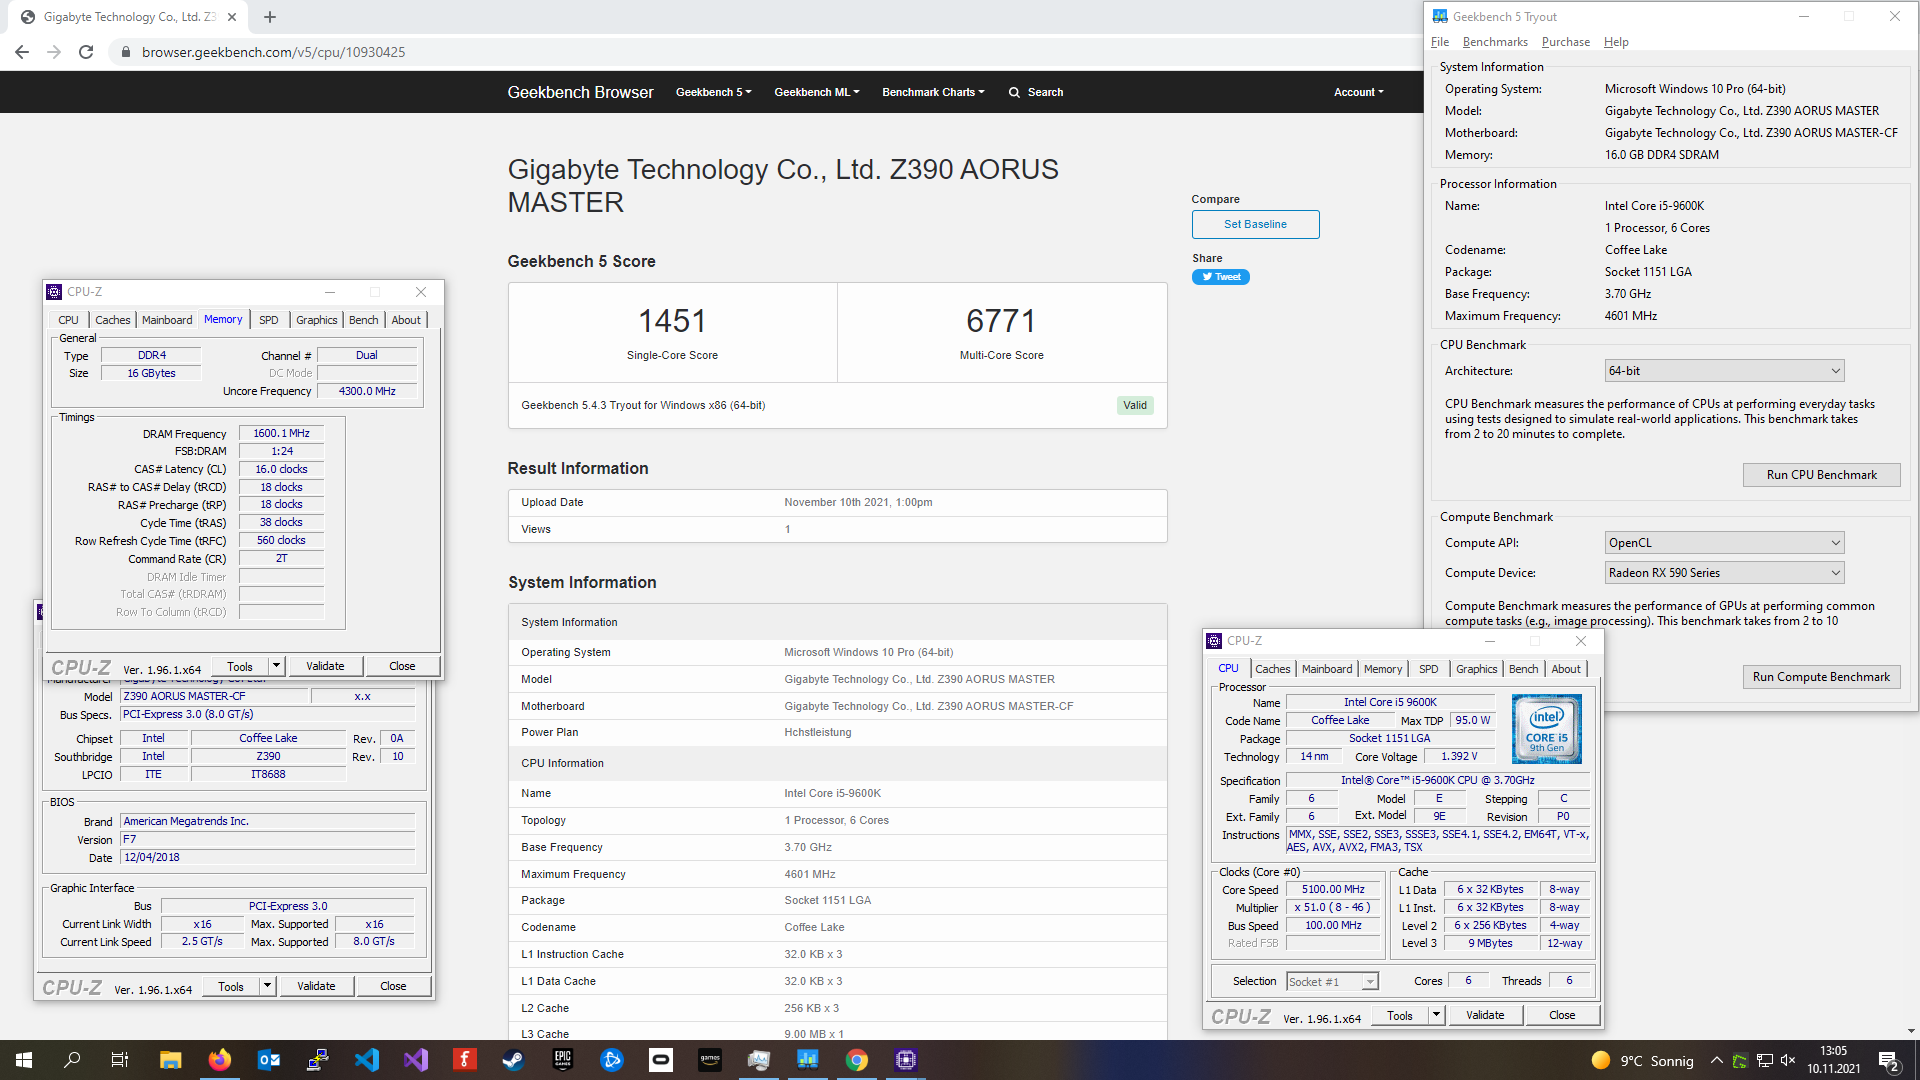Select Graphics tab in CPU-Z Memory window
1920x1080 pixels.
(316, 320)
